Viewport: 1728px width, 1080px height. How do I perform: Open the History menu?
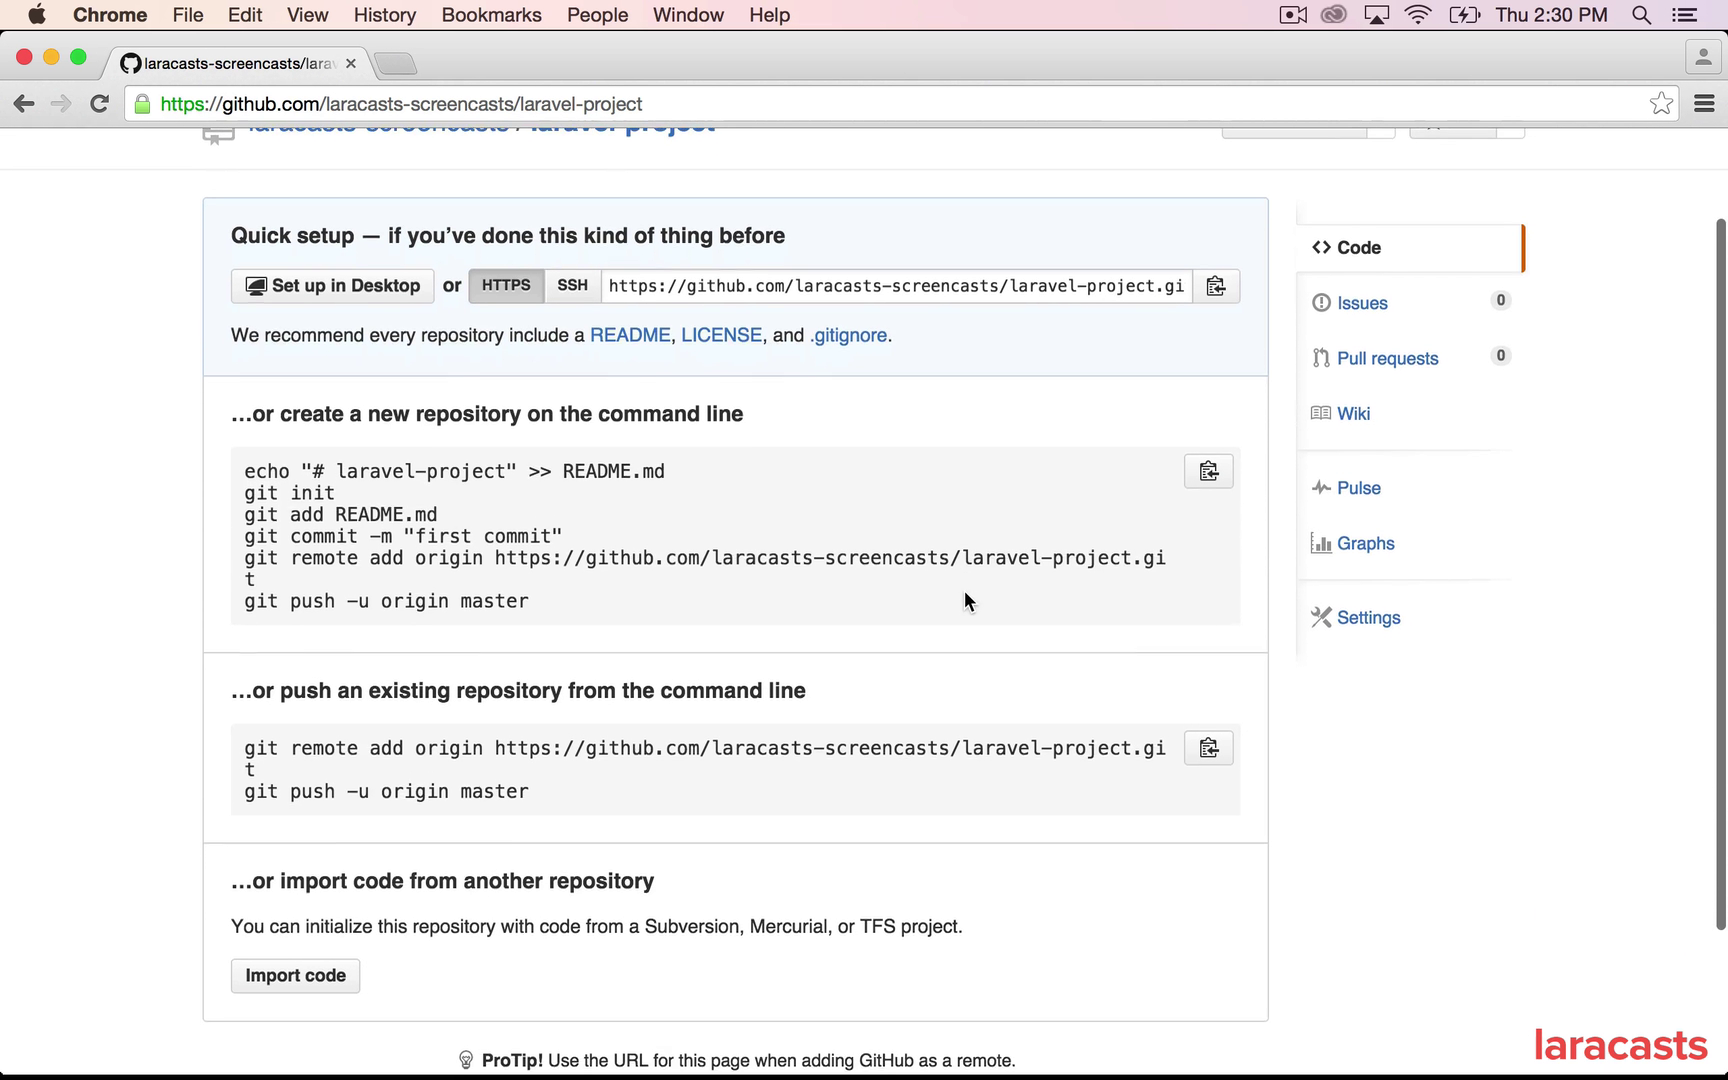pyautogui.click(x=385, y=15)
